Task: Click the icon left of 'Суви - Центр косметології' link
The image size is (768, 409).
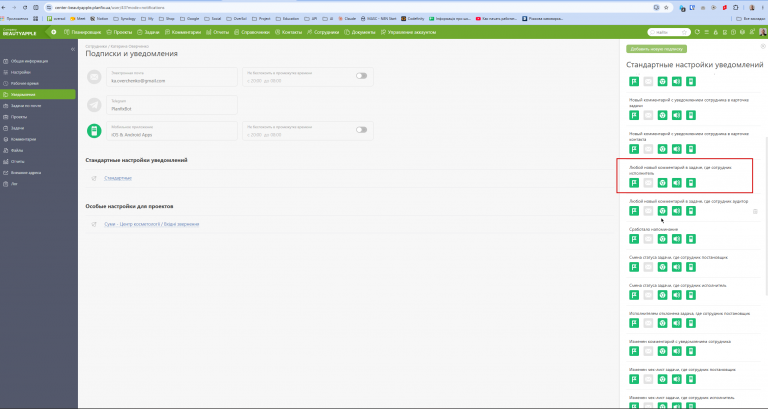Action: click(x=94, y=224)
